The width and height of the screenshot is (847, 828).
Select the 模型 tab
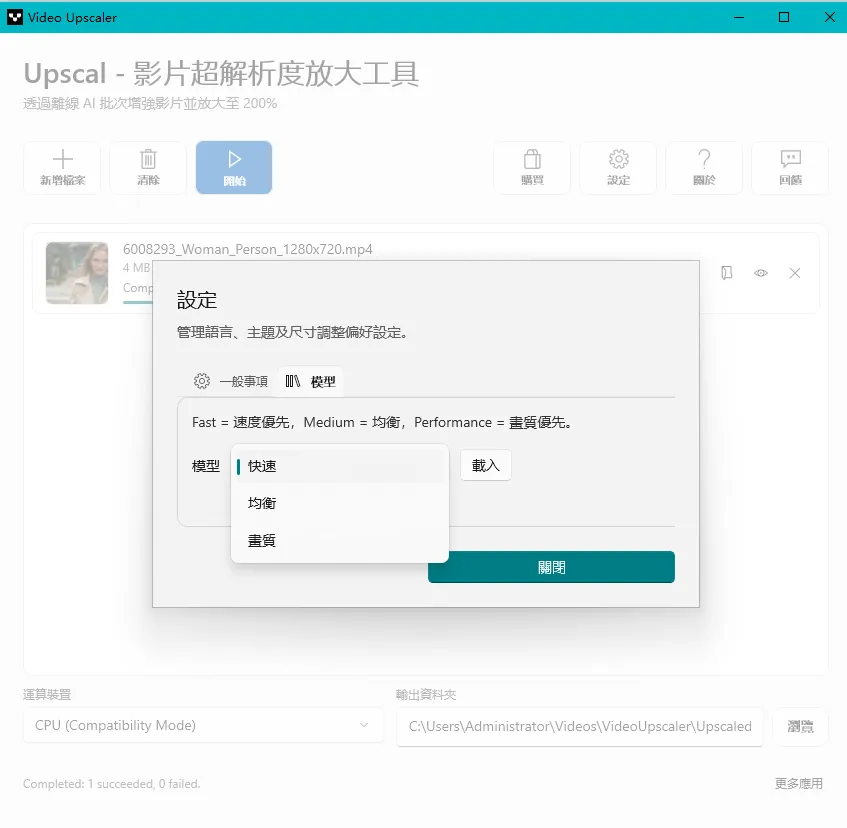click(x=311, y=381)
